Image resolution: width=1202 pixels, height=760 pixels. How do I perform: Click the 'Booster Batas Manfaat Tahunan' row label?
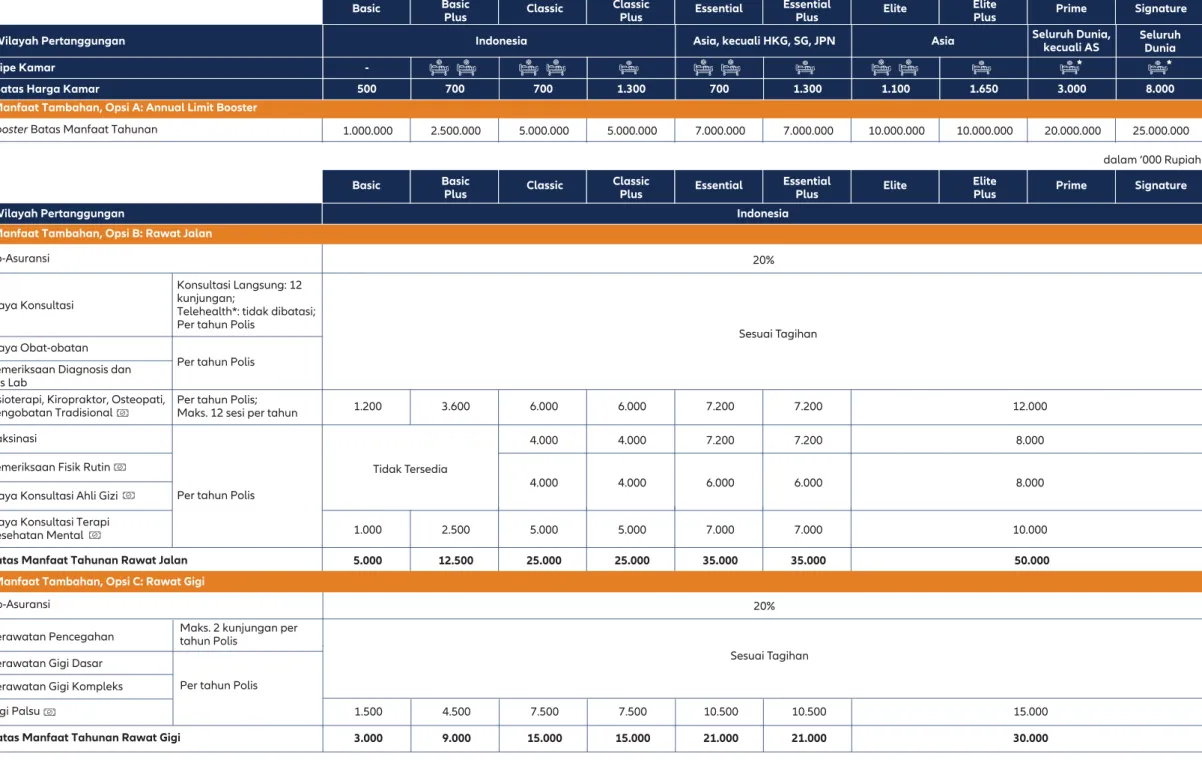pos(79,129)
